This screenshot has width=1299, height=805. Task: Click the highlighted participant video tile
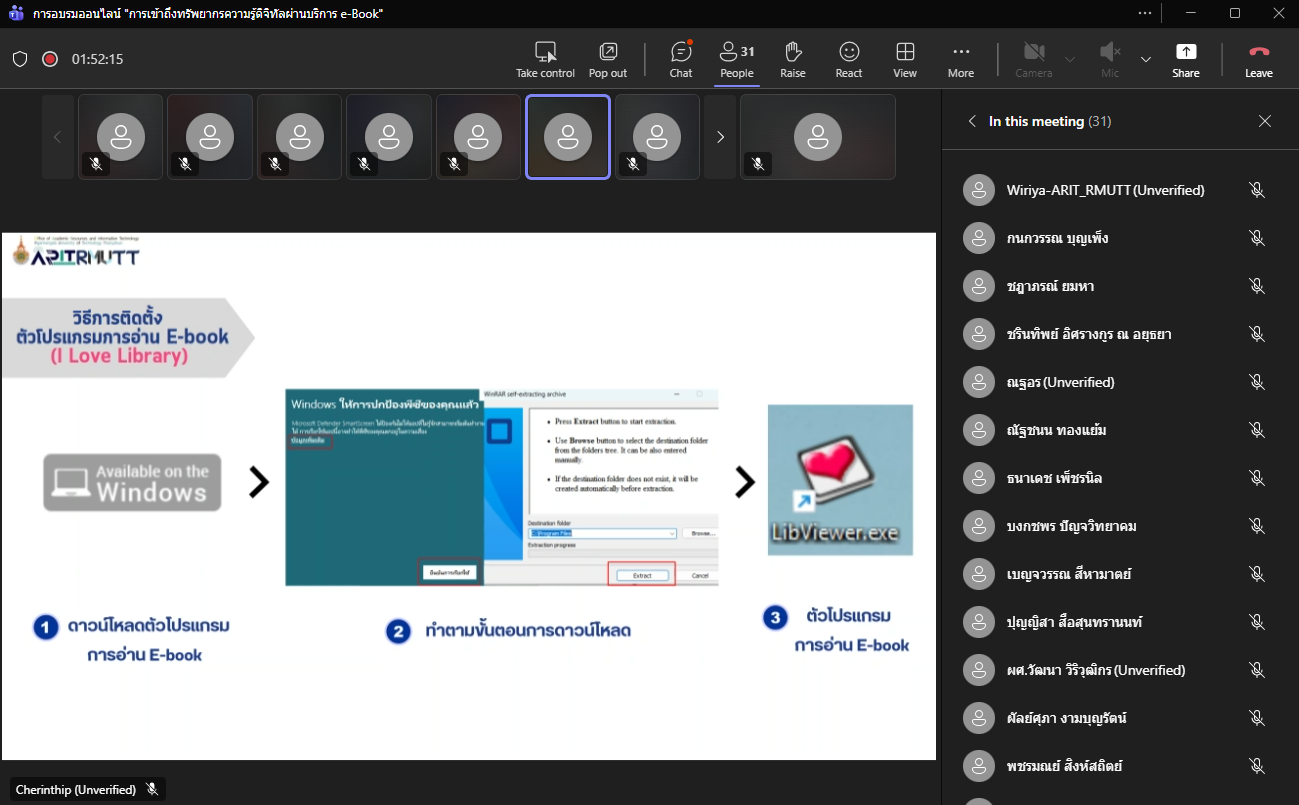(x=568, y=137)
